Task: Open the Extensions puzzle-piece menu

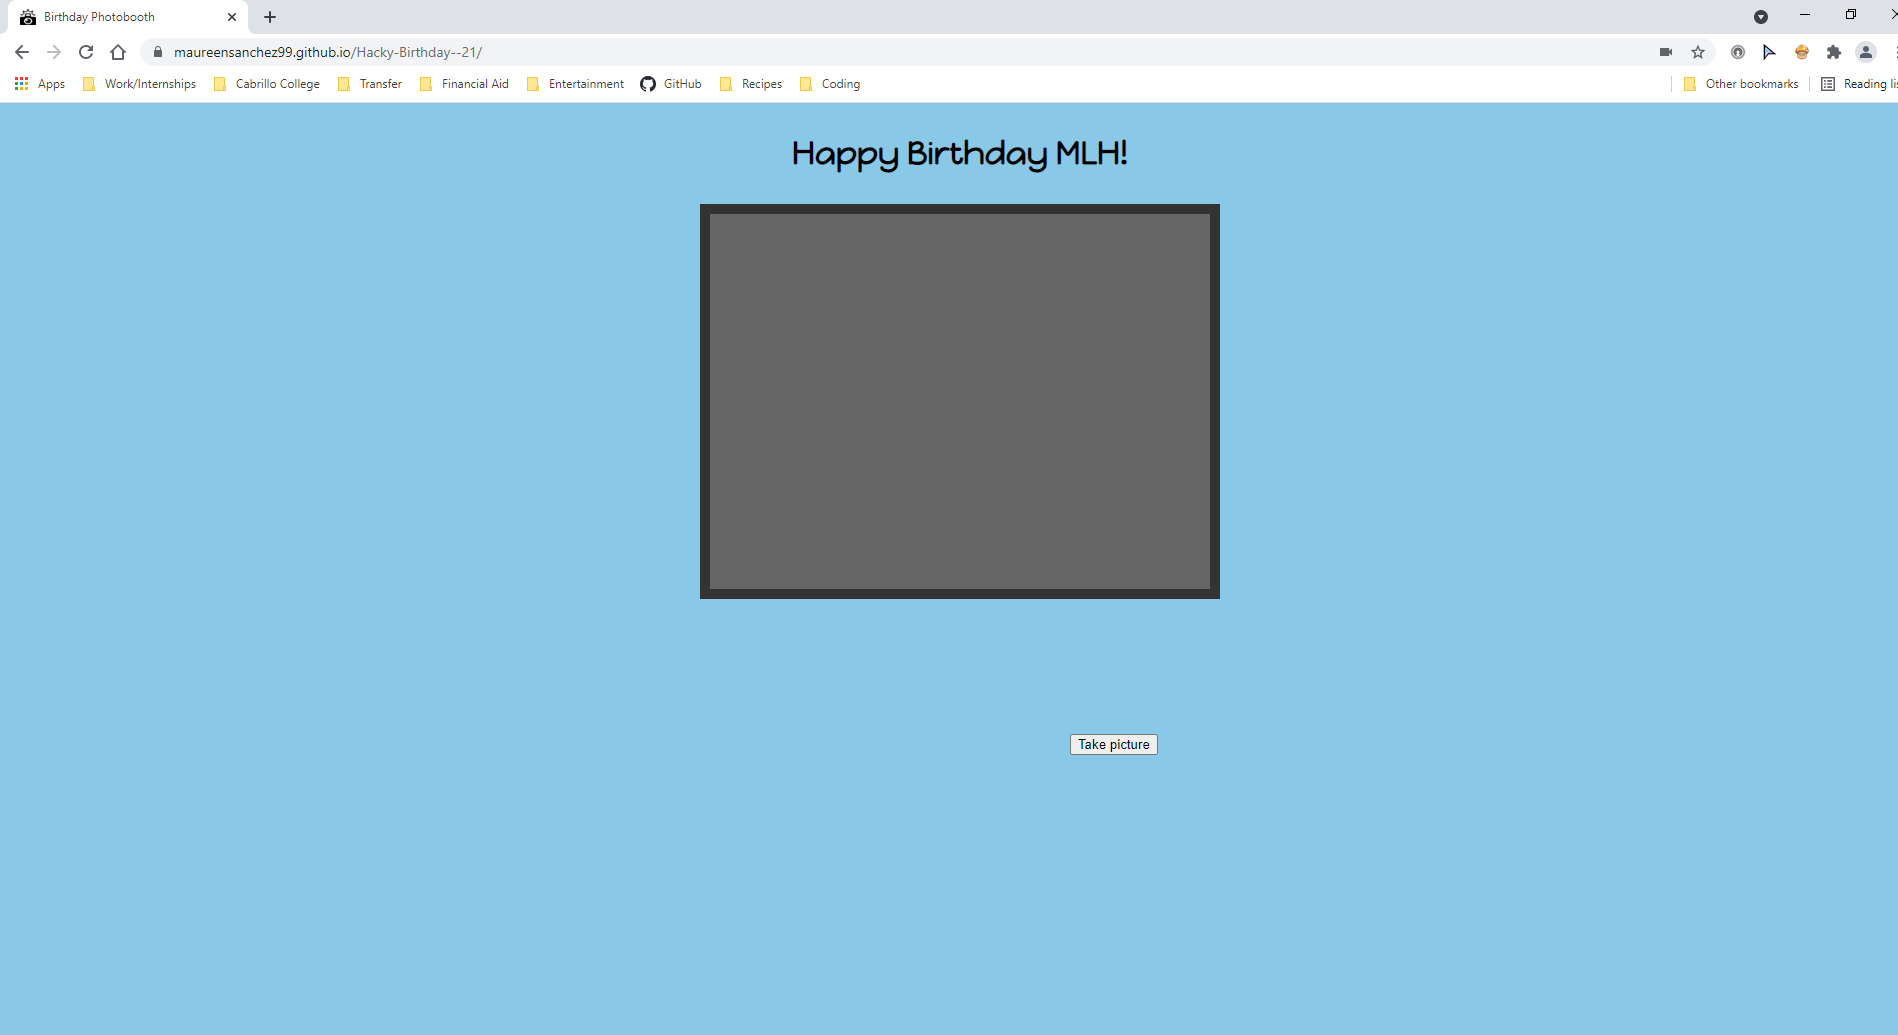Action: pos(1834,52)
